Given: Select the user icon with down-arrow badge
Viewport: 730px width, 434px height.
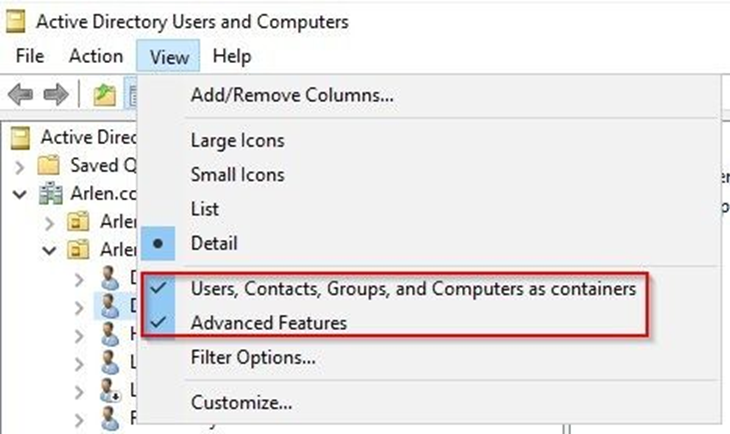Looking at the screenshot, I should [x=111, y=390].
